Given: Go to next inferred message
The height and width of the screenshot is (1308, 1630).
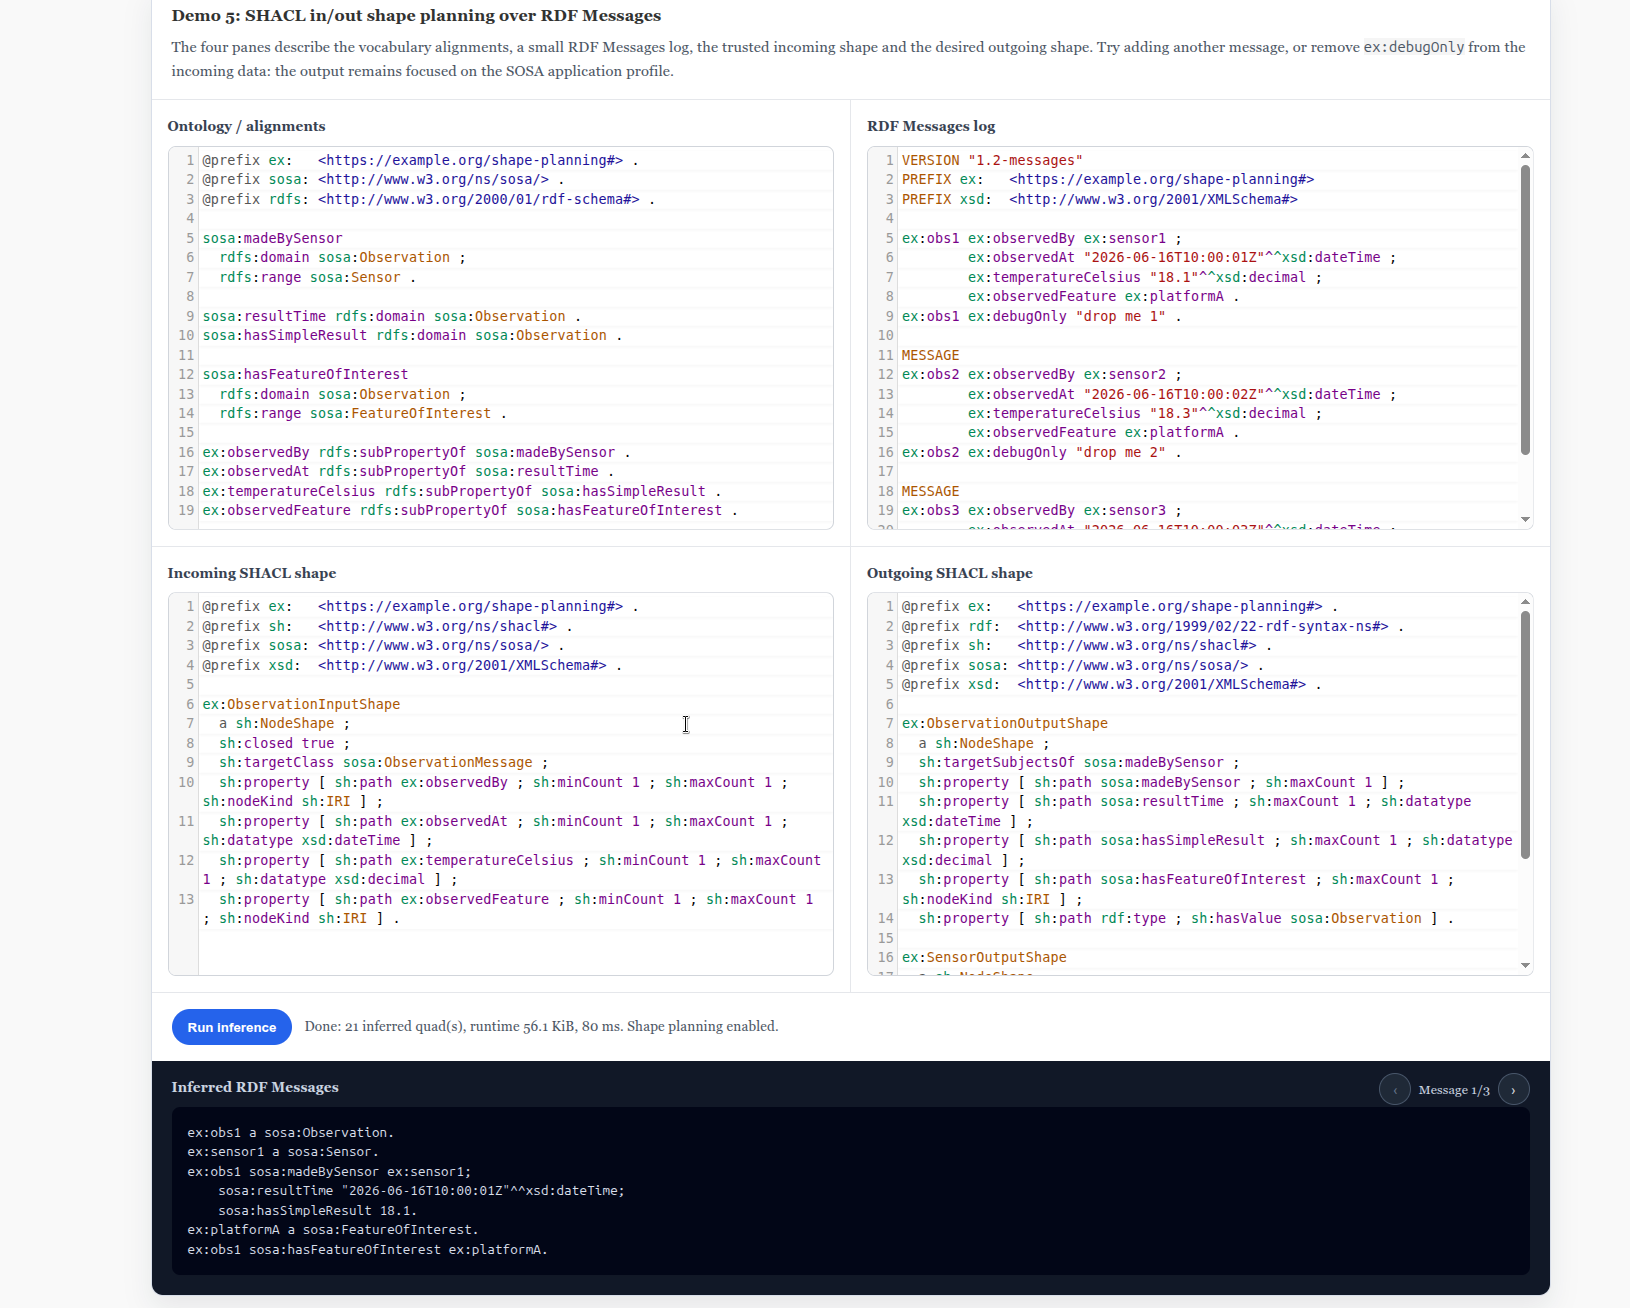Looking at the screenshot, I should coord(1513,1089).
